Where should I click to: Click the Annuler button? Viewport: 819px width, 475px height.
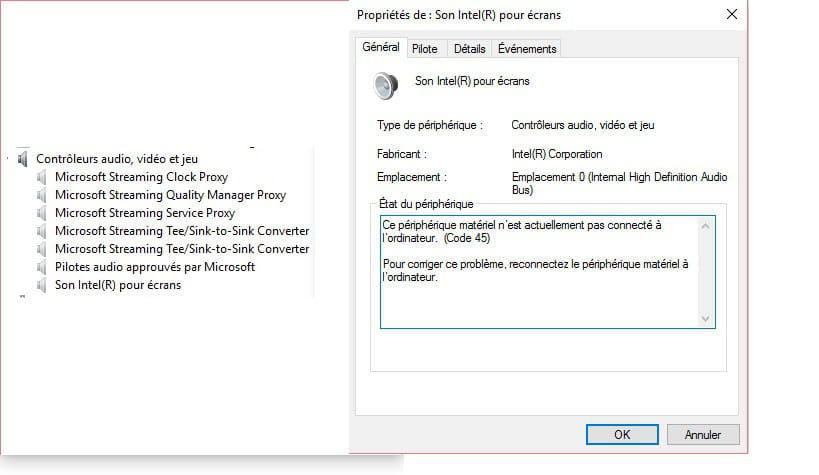(x=703, y=434)
